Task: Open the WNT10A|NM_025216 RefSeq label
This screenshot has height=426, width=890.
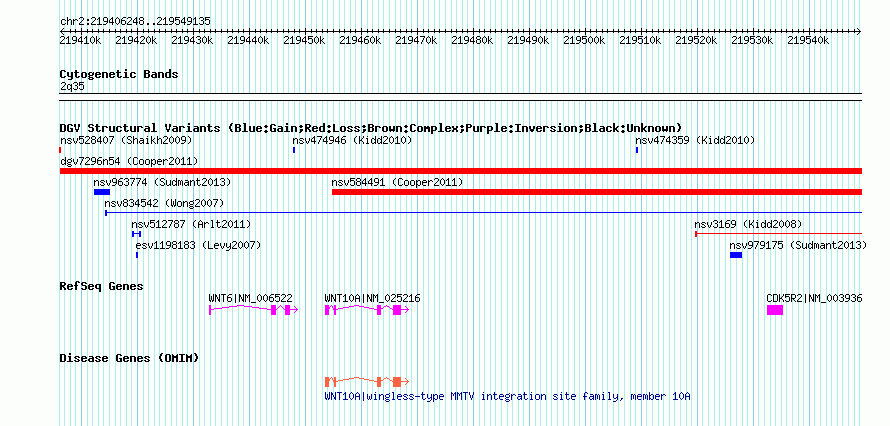Action: 372,298
